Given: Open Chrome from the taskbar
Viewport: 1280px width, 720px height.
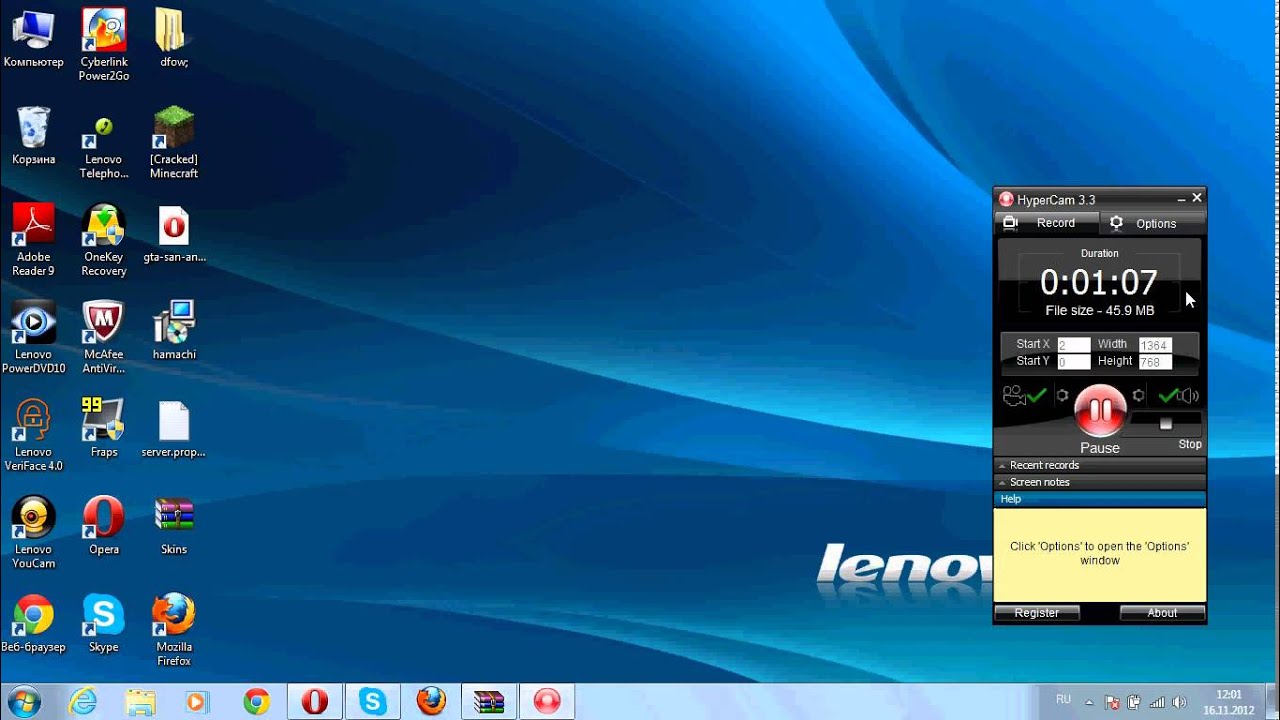Looking at the screenshot, I should [x=256, y=702].
